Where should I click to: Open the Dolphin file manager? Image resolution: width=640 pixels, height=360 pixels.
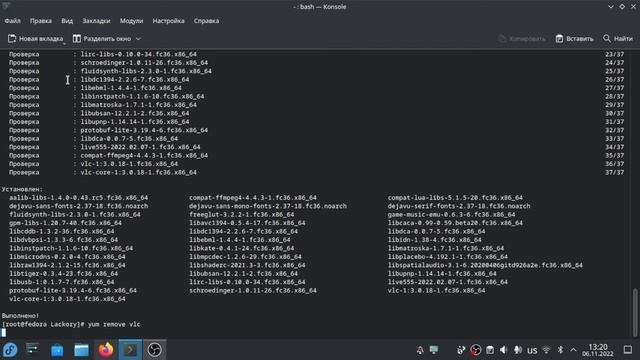[x=81, y=350]
